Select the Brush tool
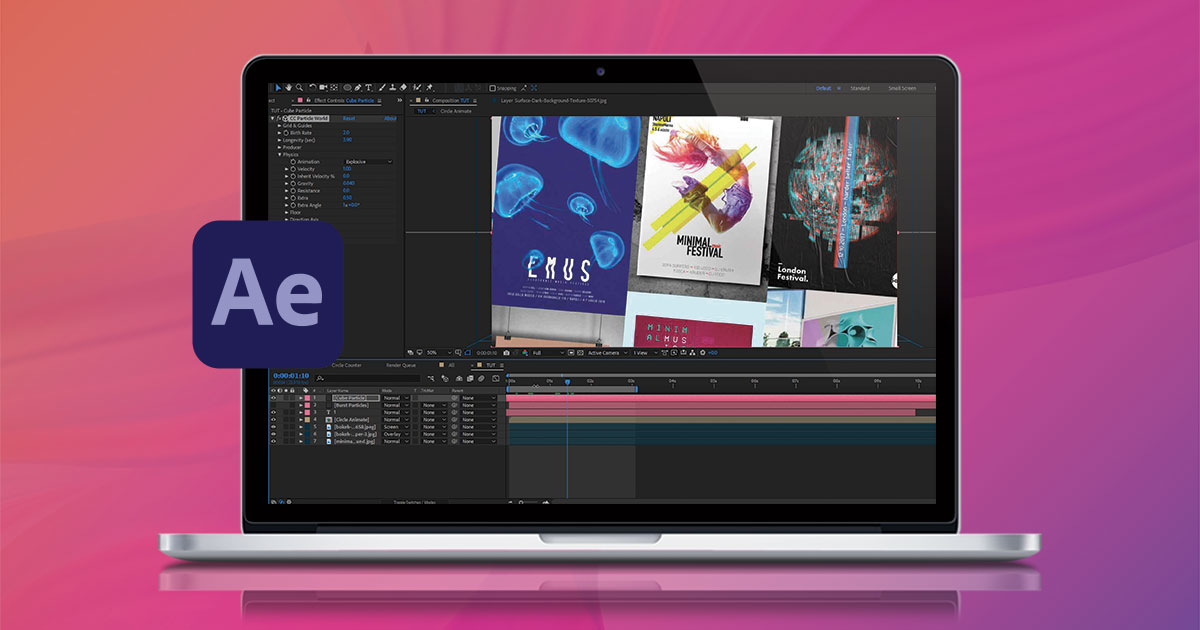Image resolution: width=1200 pixels, height=630 pixels. coord(381,88)
